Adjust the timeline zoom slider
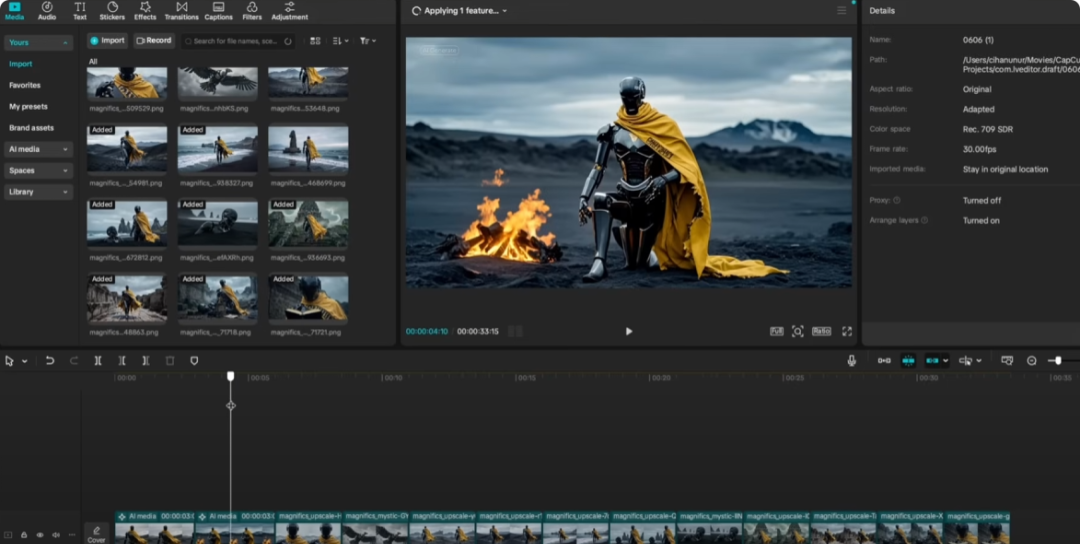The height and width of the screenshot is (544, 1080). tap(1058, 360)
